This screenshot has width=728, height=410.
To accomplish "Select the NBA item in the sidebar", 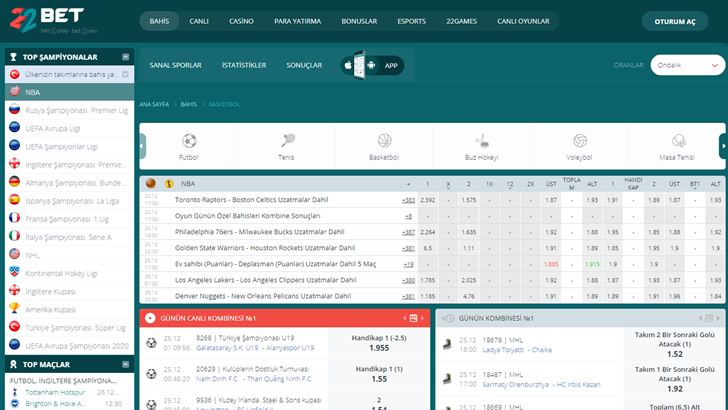I will pyautogui.click(x=70, y=92).
